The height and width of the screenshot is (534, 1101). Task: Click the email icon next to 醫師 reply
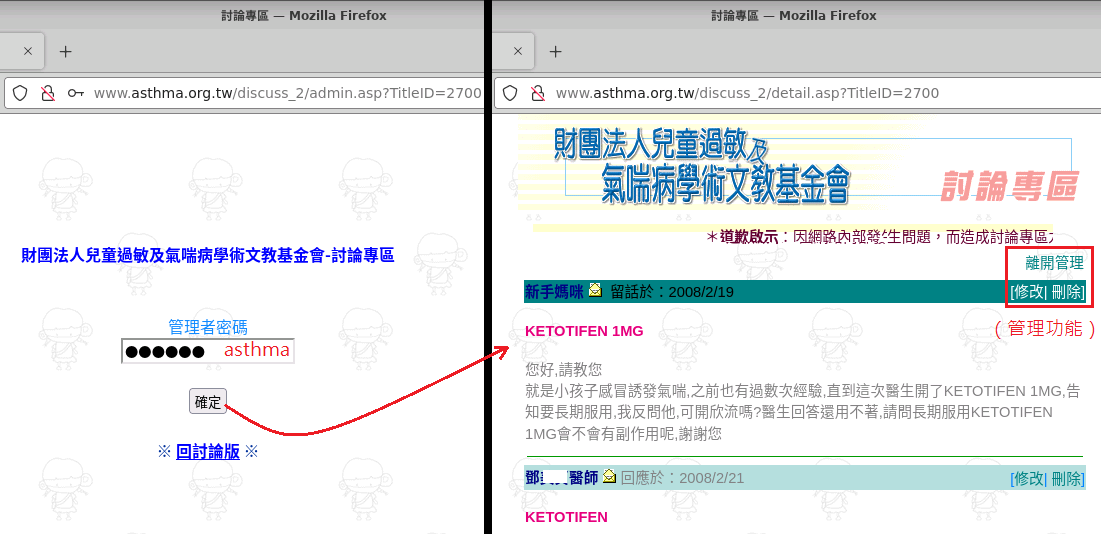609,476
